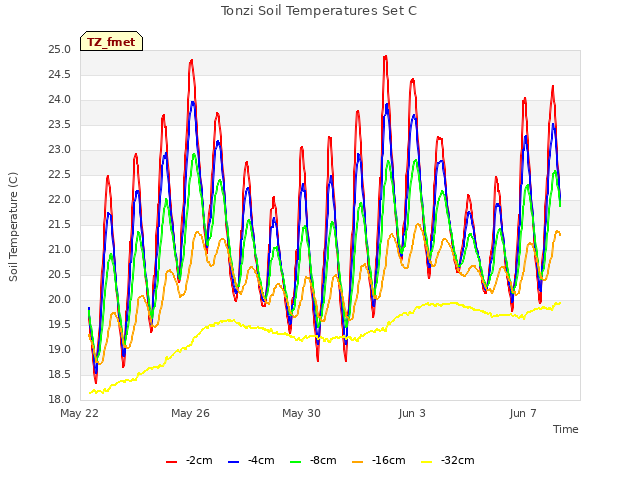This screenshot has height=480, width=640.
Task: Click the May 26 tick label
Action: tap(190, 413)
